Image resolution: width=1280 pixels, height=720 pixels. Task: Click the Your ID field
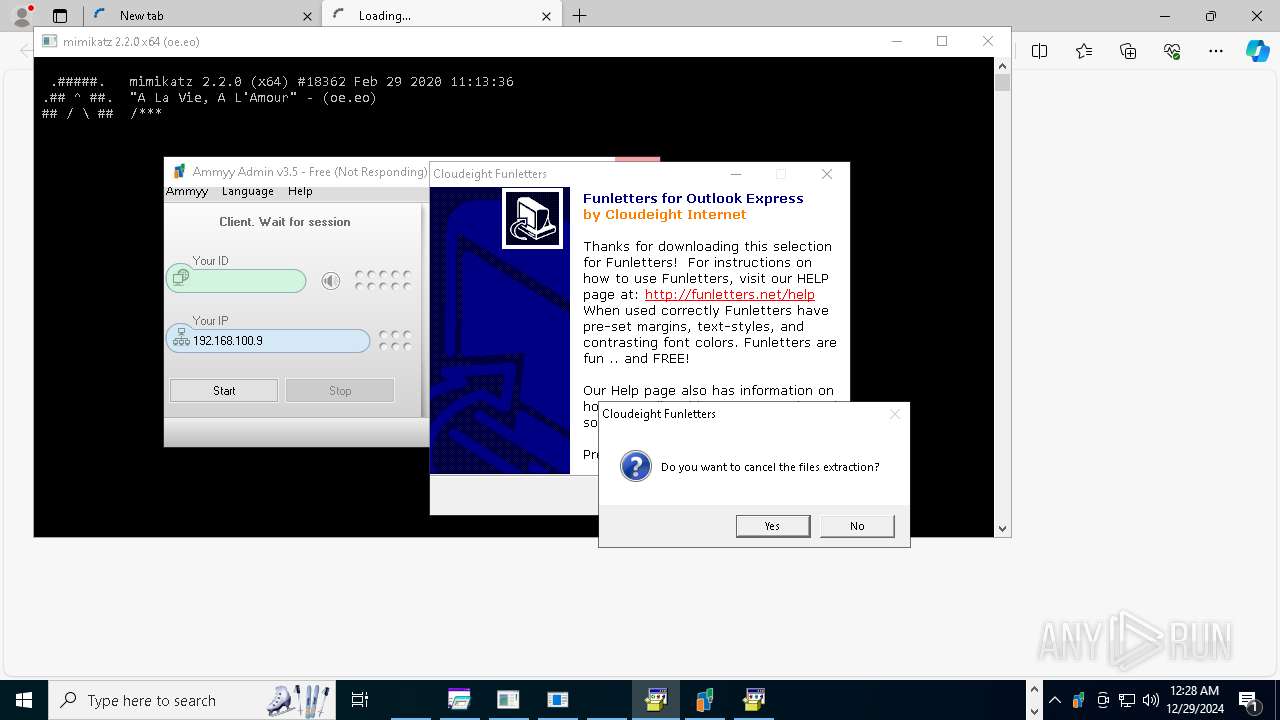pos(236,280)
